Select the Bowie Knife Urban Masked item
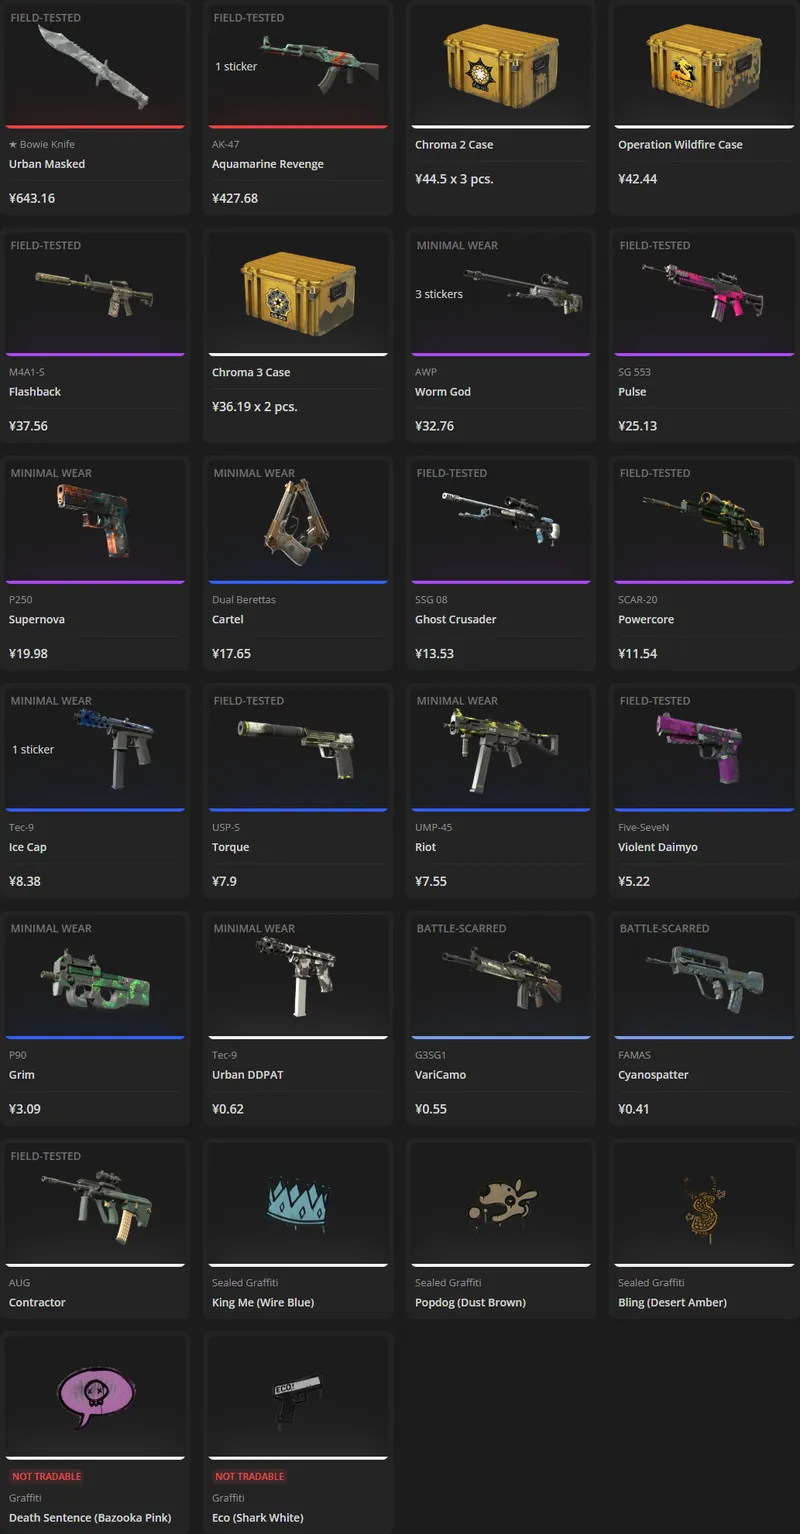The height and width of the screenshot is (1534, 800). pyautogui.click(x=95, y=108)
